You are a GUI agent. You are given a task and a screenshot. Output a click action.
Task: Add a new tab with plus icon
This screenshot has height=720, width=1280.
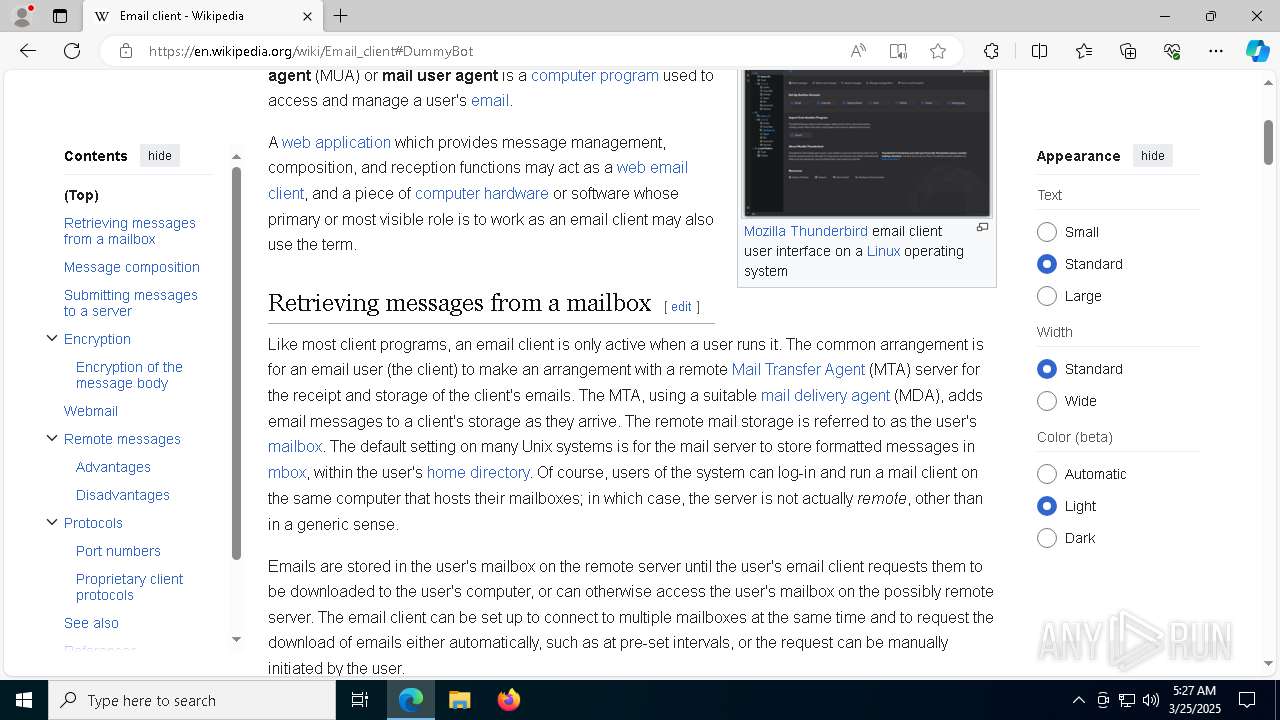coord(341,16)
